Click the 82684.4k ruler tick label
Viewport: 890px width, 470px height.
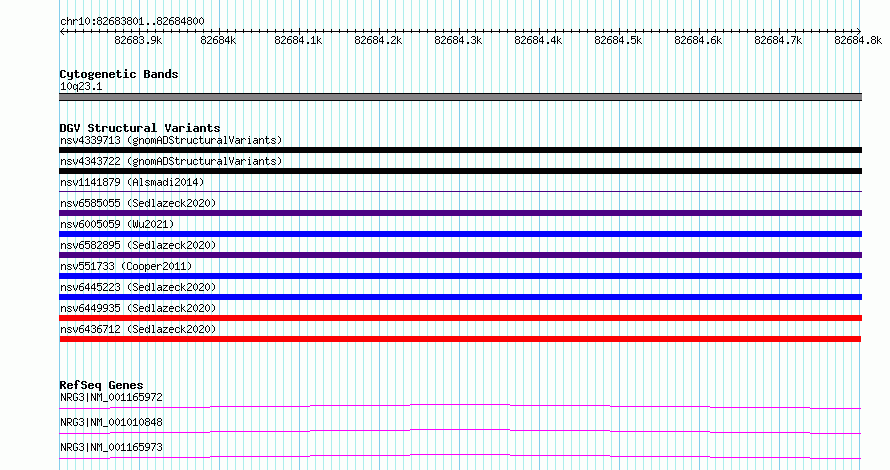point(538,40)
